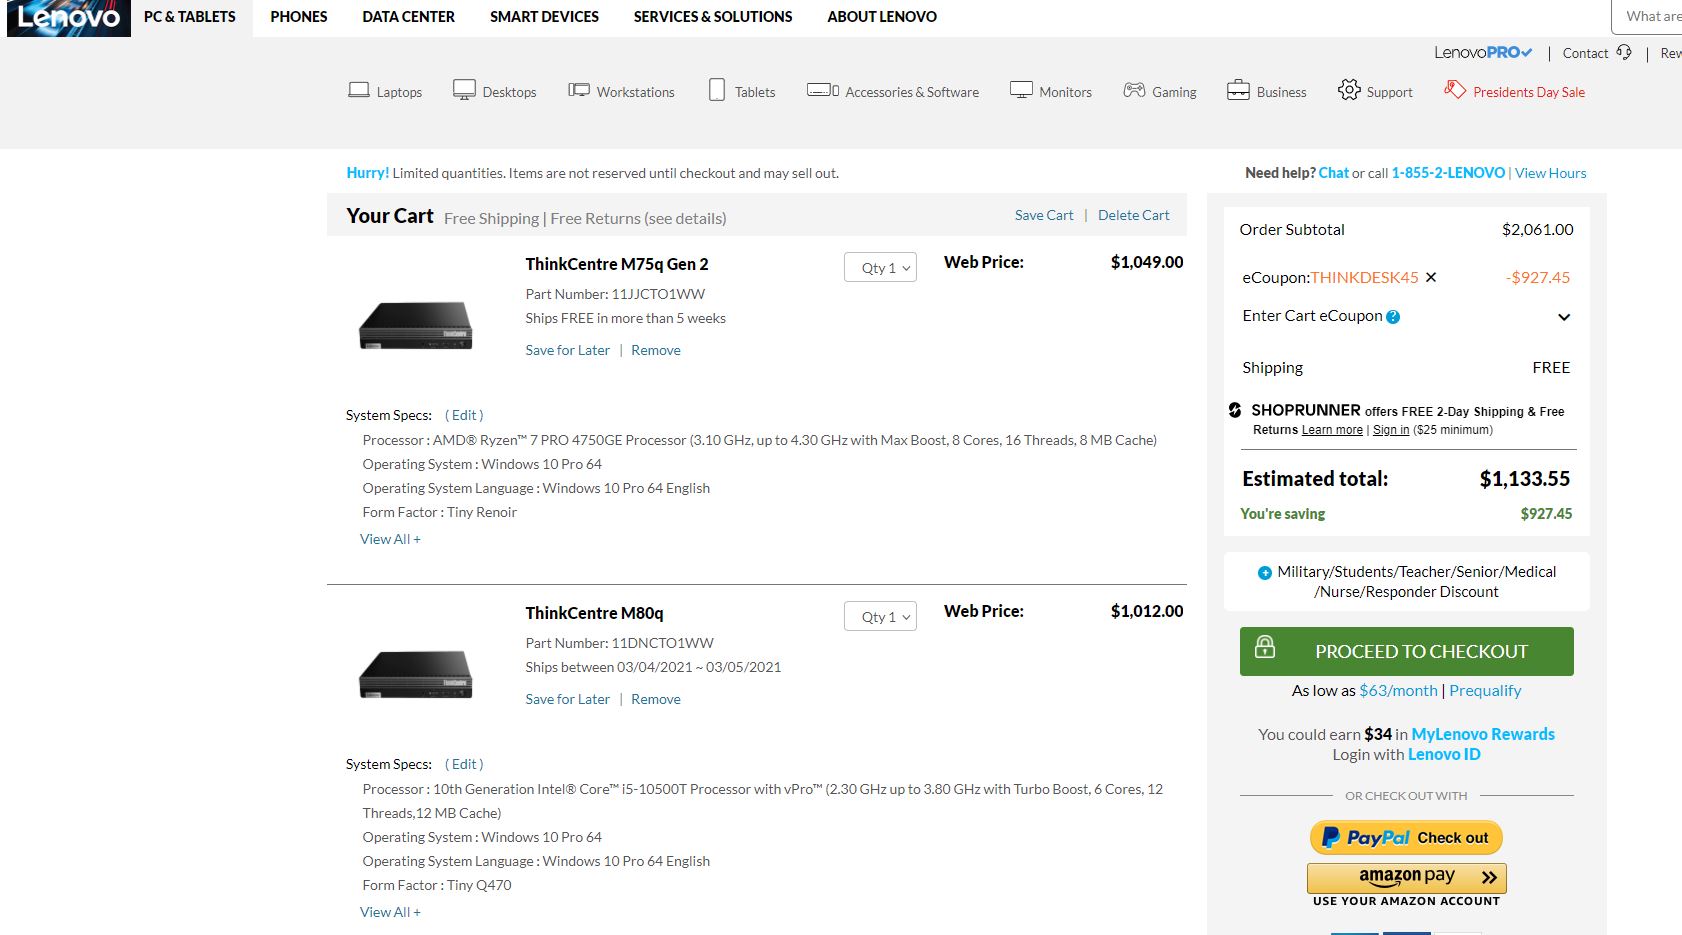Image resolution: width=1682 pixels, height=935 pixels.
Task: Open the Support gear icon
Action: [1349, 90]
